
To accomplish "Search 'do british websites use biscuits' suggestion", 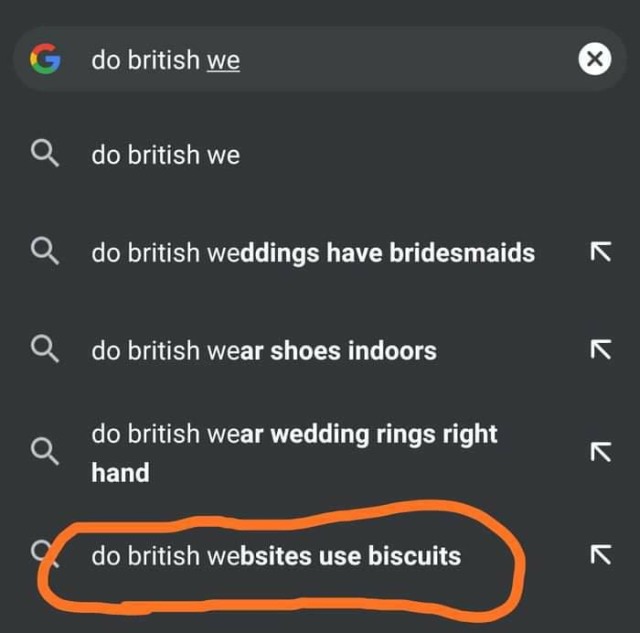I will click(276, 554).
